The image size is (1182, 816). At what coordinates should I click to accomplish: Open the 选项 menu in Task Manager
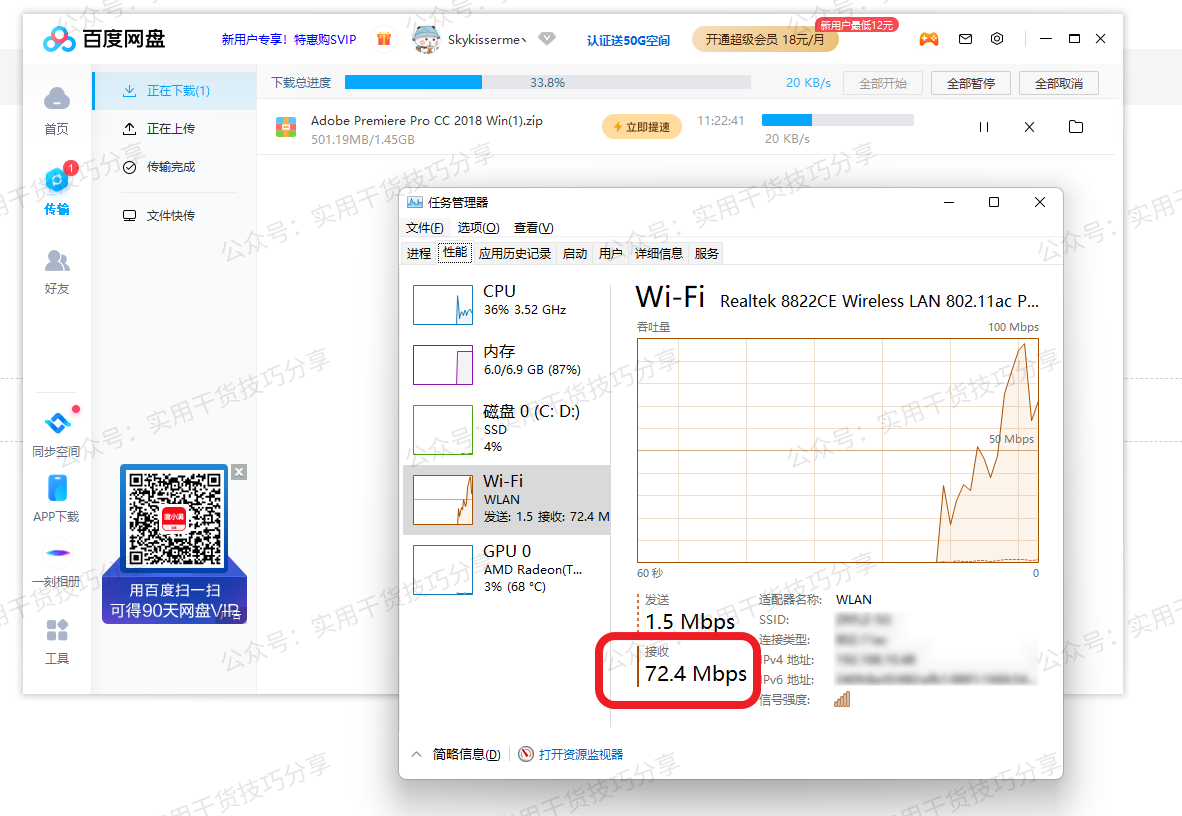click(x=478, y=228)
